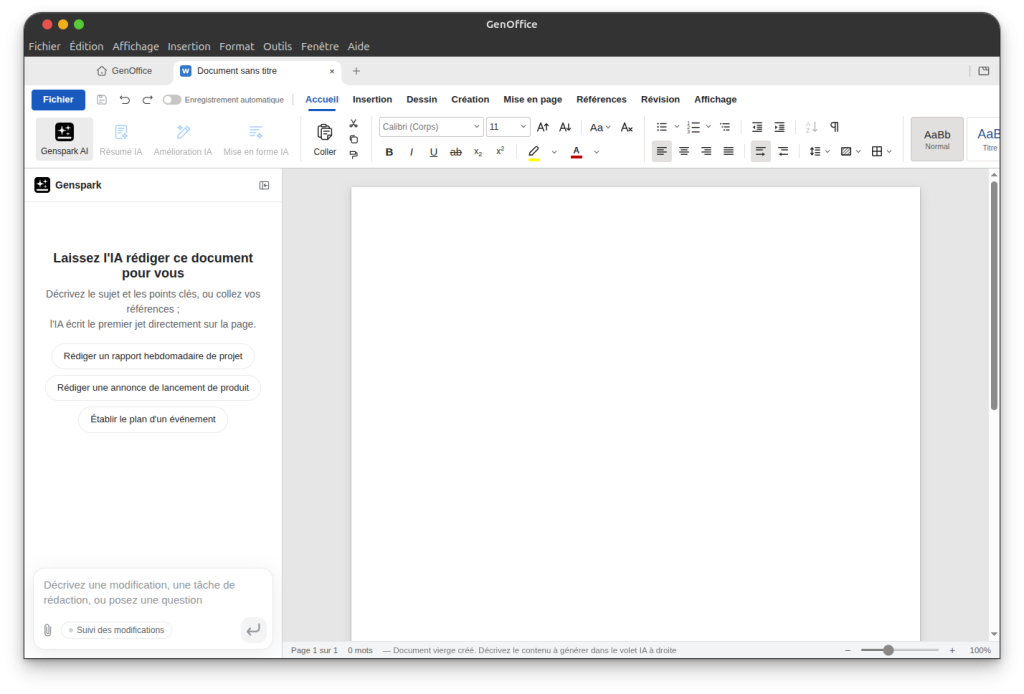The height and width of the screenshot is (694, 1024).
Task: Decrease font size with A-down icon
Action: (x=566, y=127)
